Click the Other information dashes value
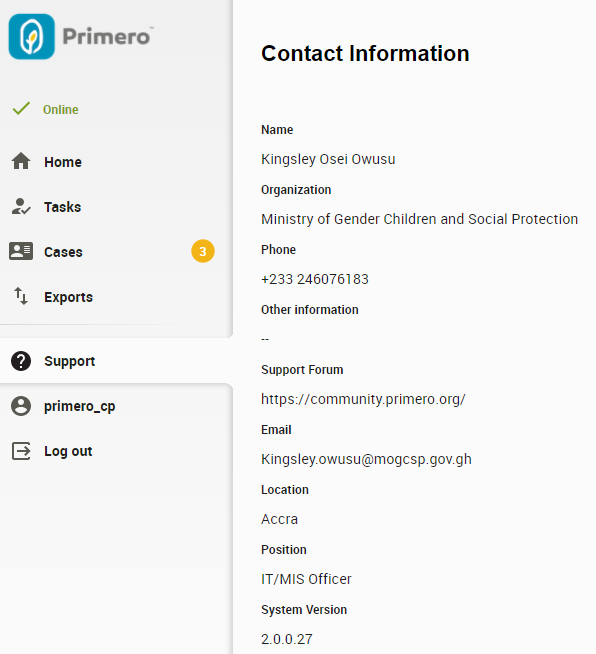Viewport: 596px width, 654px height. click(x=265, y=339)
